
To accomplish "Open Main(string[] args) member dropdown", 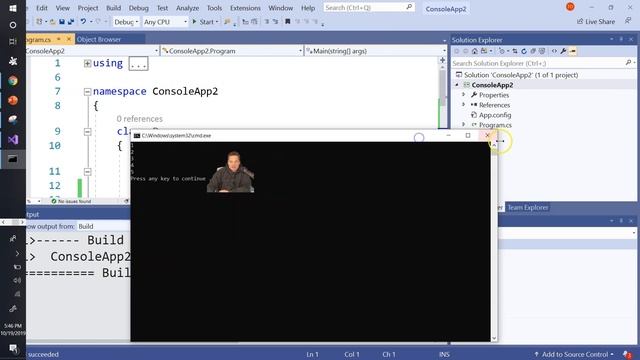I will [x=376, y=51].
